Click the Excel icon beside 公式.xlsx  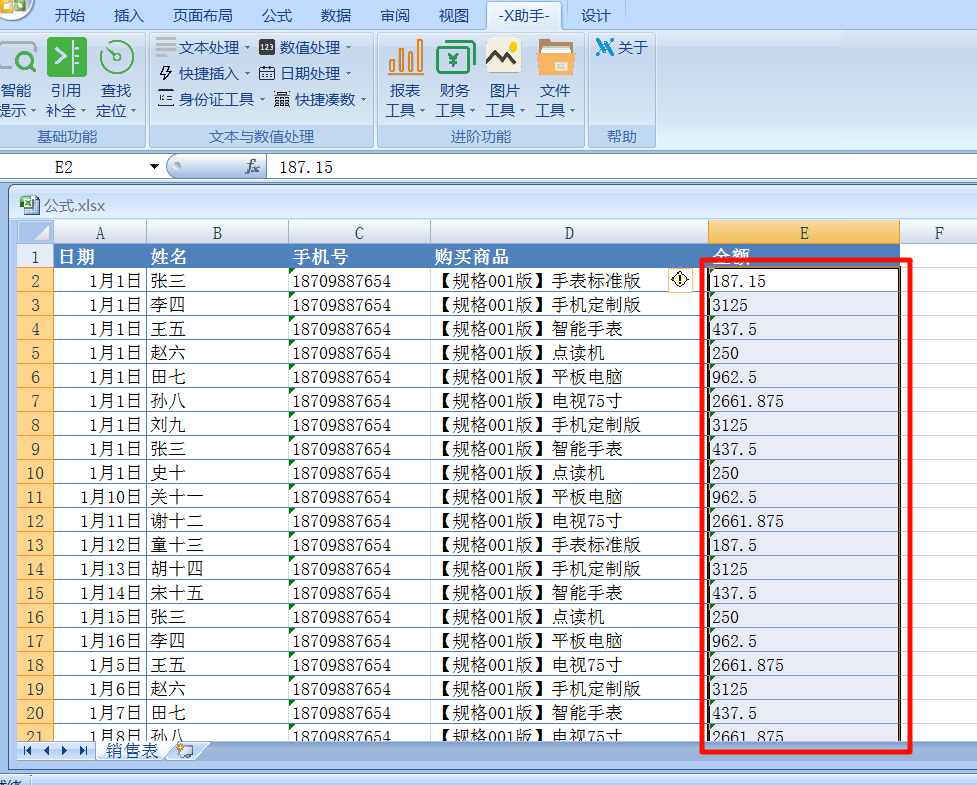point(29,205)
